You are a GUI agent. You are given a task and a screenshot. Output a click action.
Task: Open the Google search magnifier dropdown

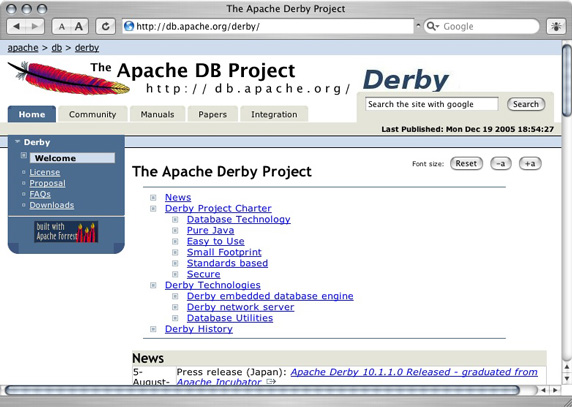tap(433, 26)
